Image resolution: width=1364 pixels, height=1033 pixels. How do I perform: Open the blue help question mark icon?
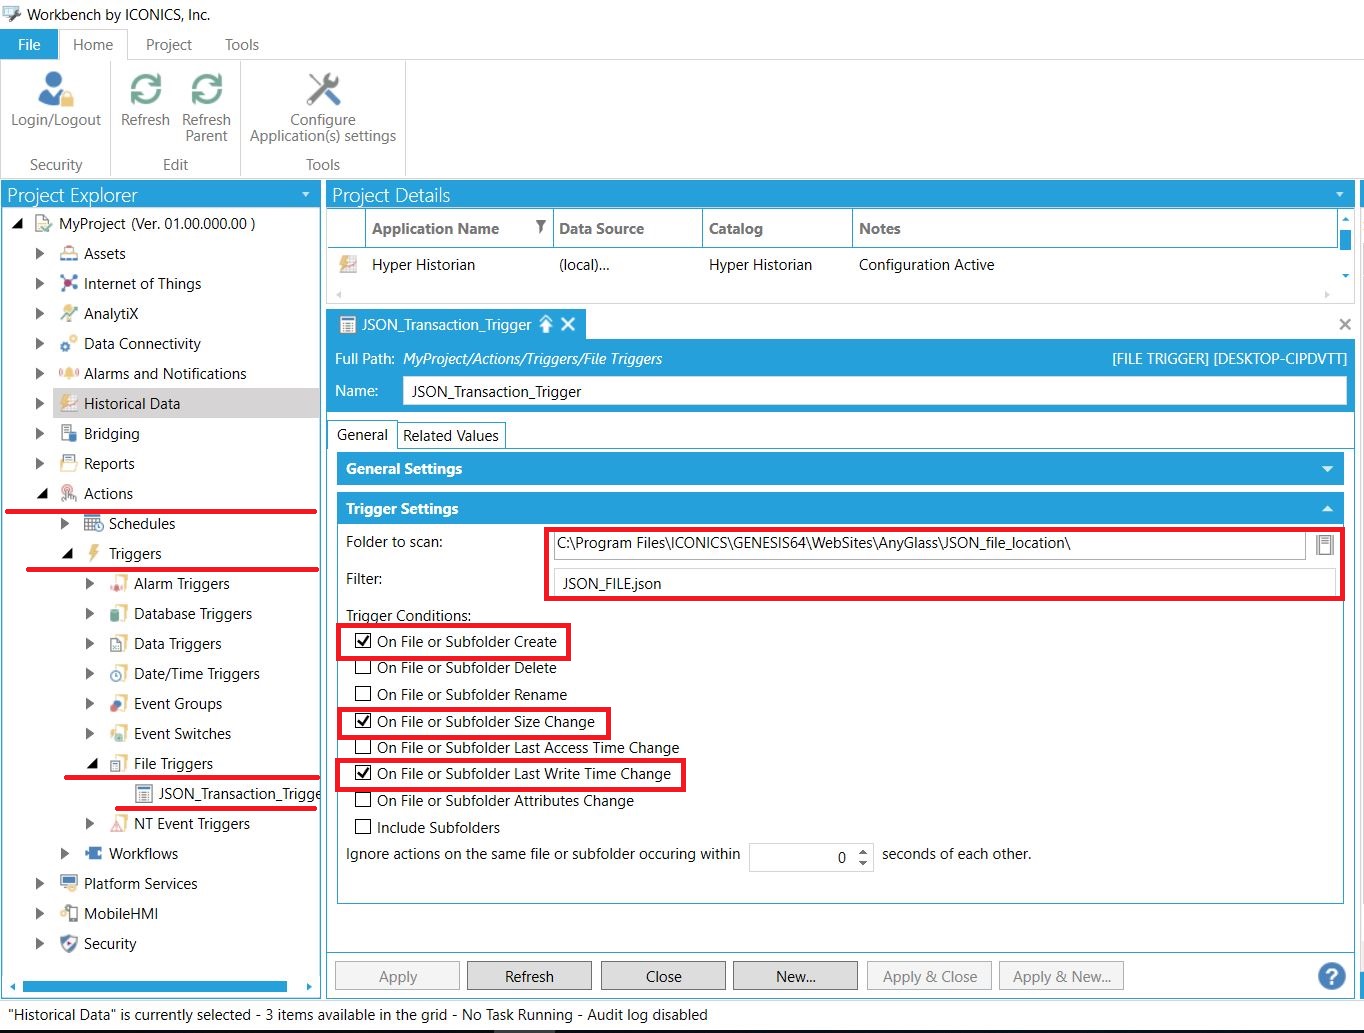click(x=1331, y=976)
